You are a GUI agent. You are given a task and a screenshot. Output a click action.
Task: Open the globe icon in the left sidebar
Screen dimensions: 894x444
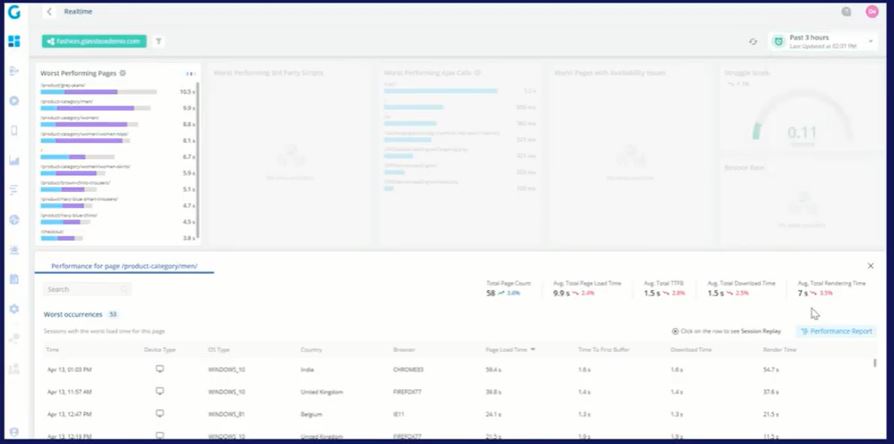(x=14, y=220)
